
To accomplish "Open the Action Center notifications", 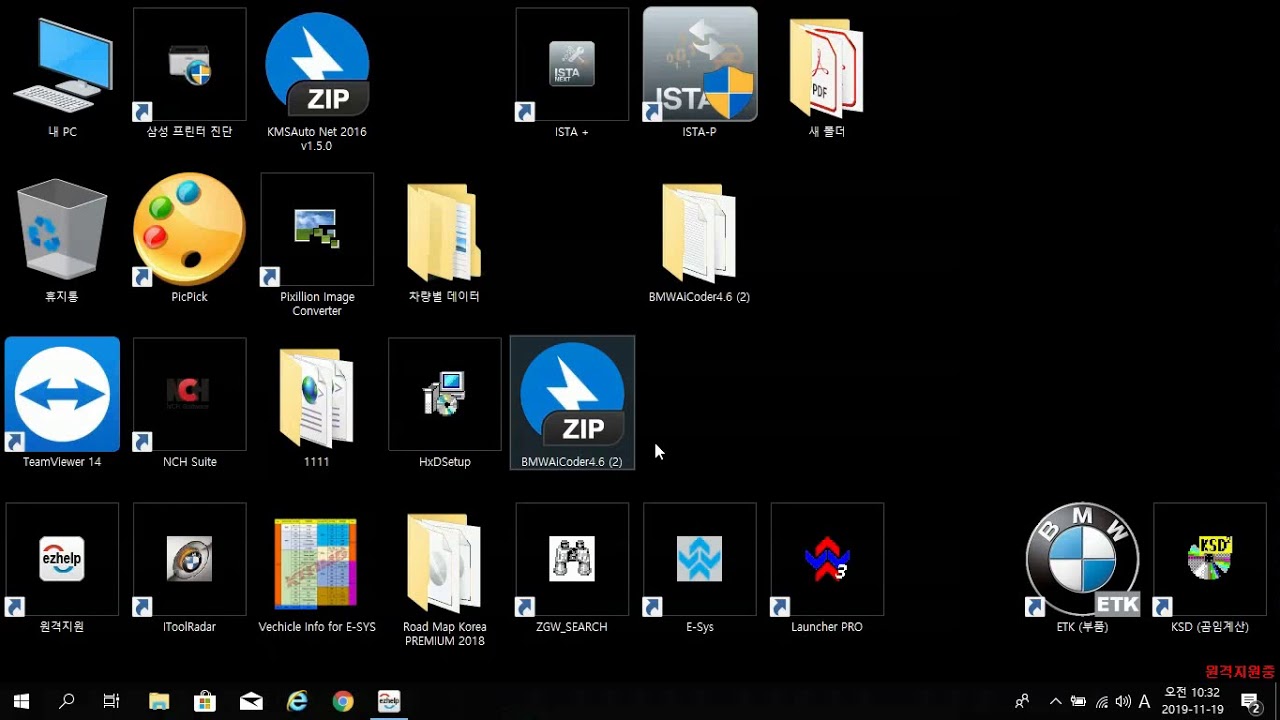I will (1250, 701).
